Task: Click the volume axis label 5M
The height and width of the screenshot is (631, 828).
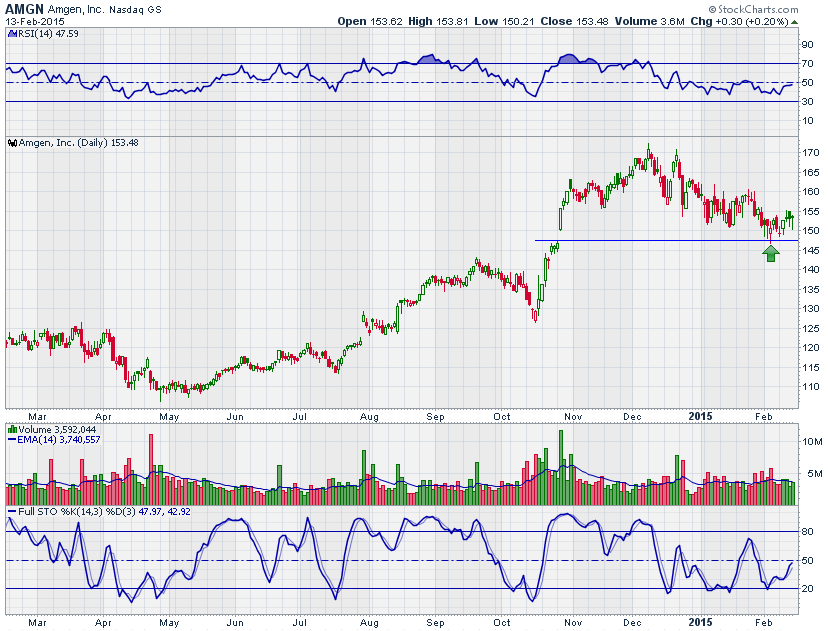Action: [x=814, y=474]
